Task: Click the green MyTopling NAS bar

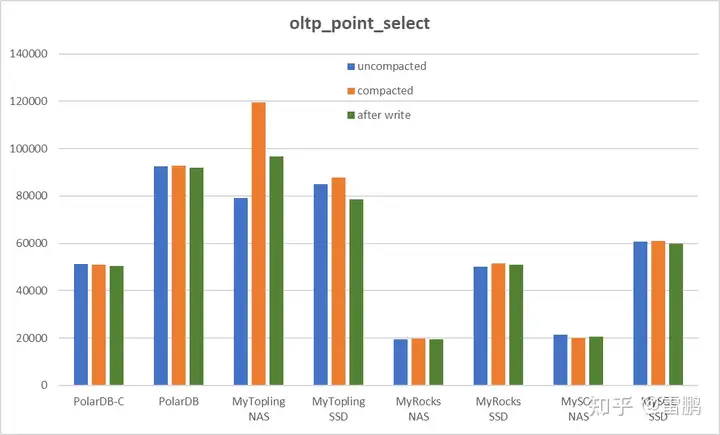Action: pos(276,270)
